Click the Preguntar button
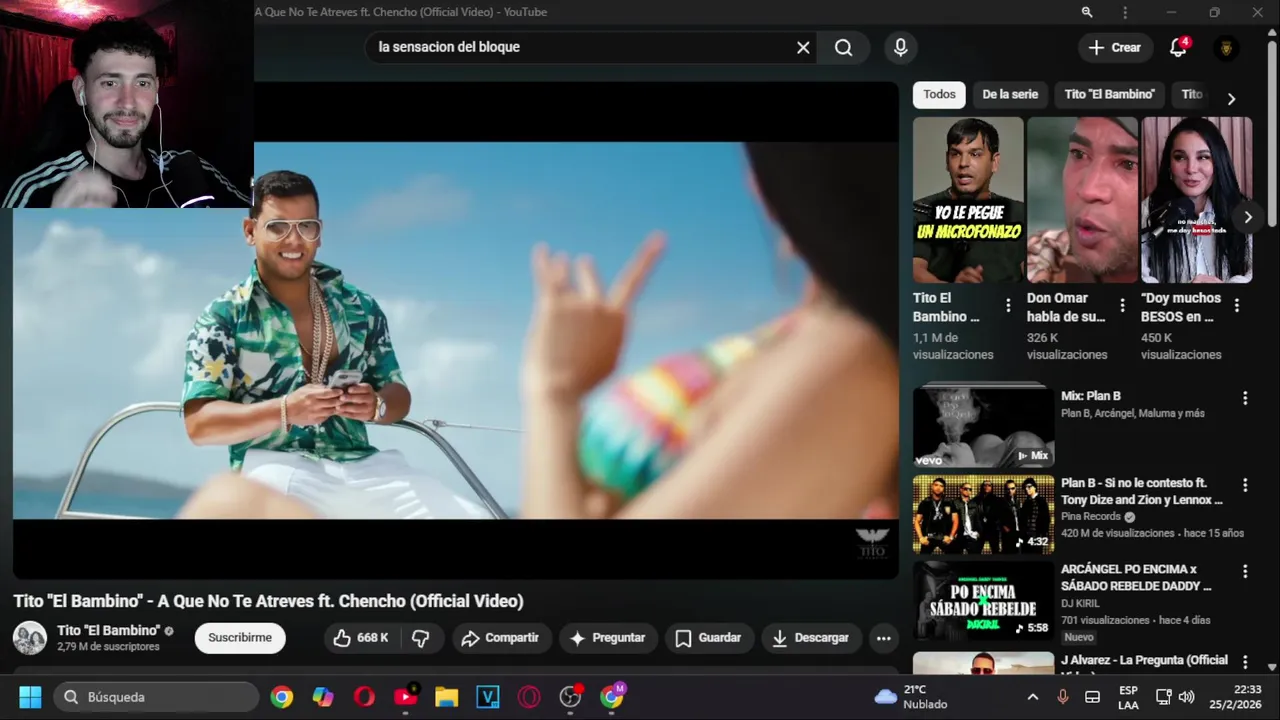Viewport: 1280px width, 720px height. point(608,638)
